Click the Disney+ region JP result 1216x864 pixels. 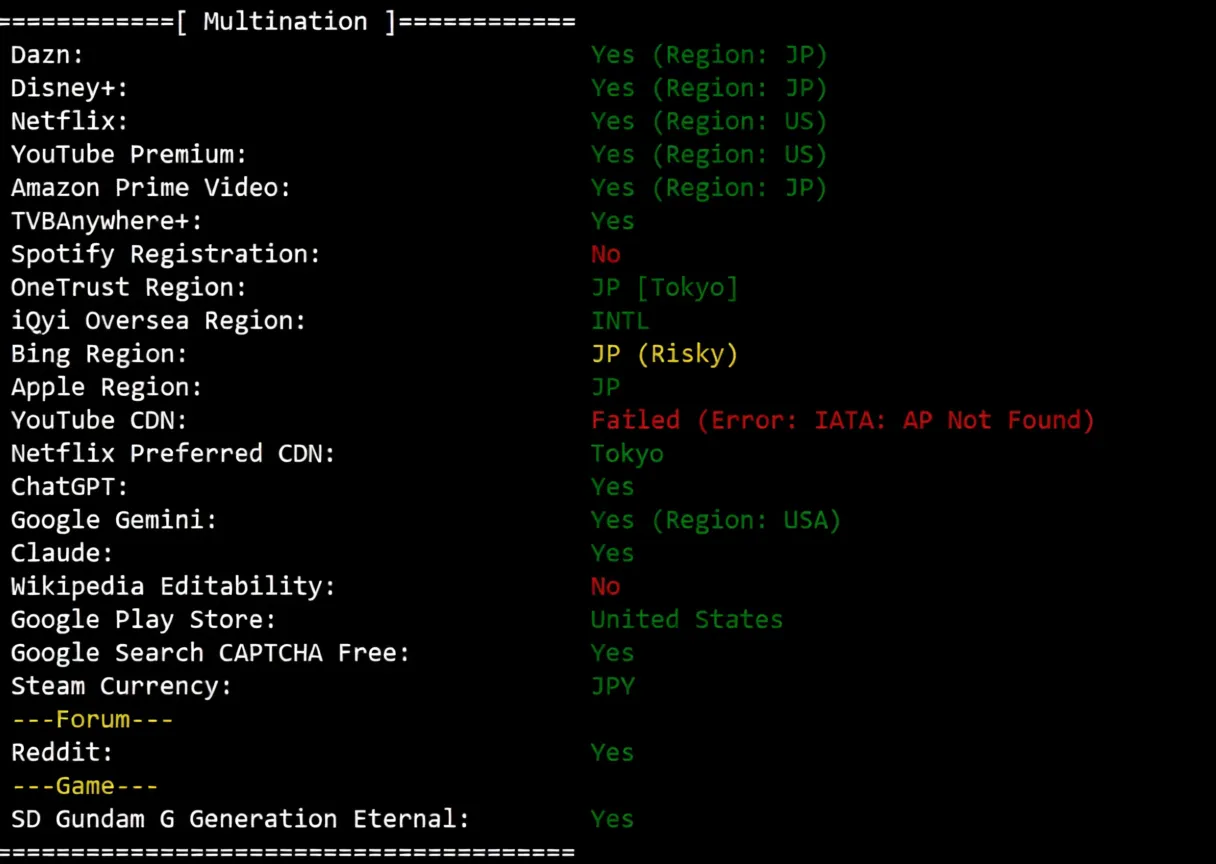point(709,89)
